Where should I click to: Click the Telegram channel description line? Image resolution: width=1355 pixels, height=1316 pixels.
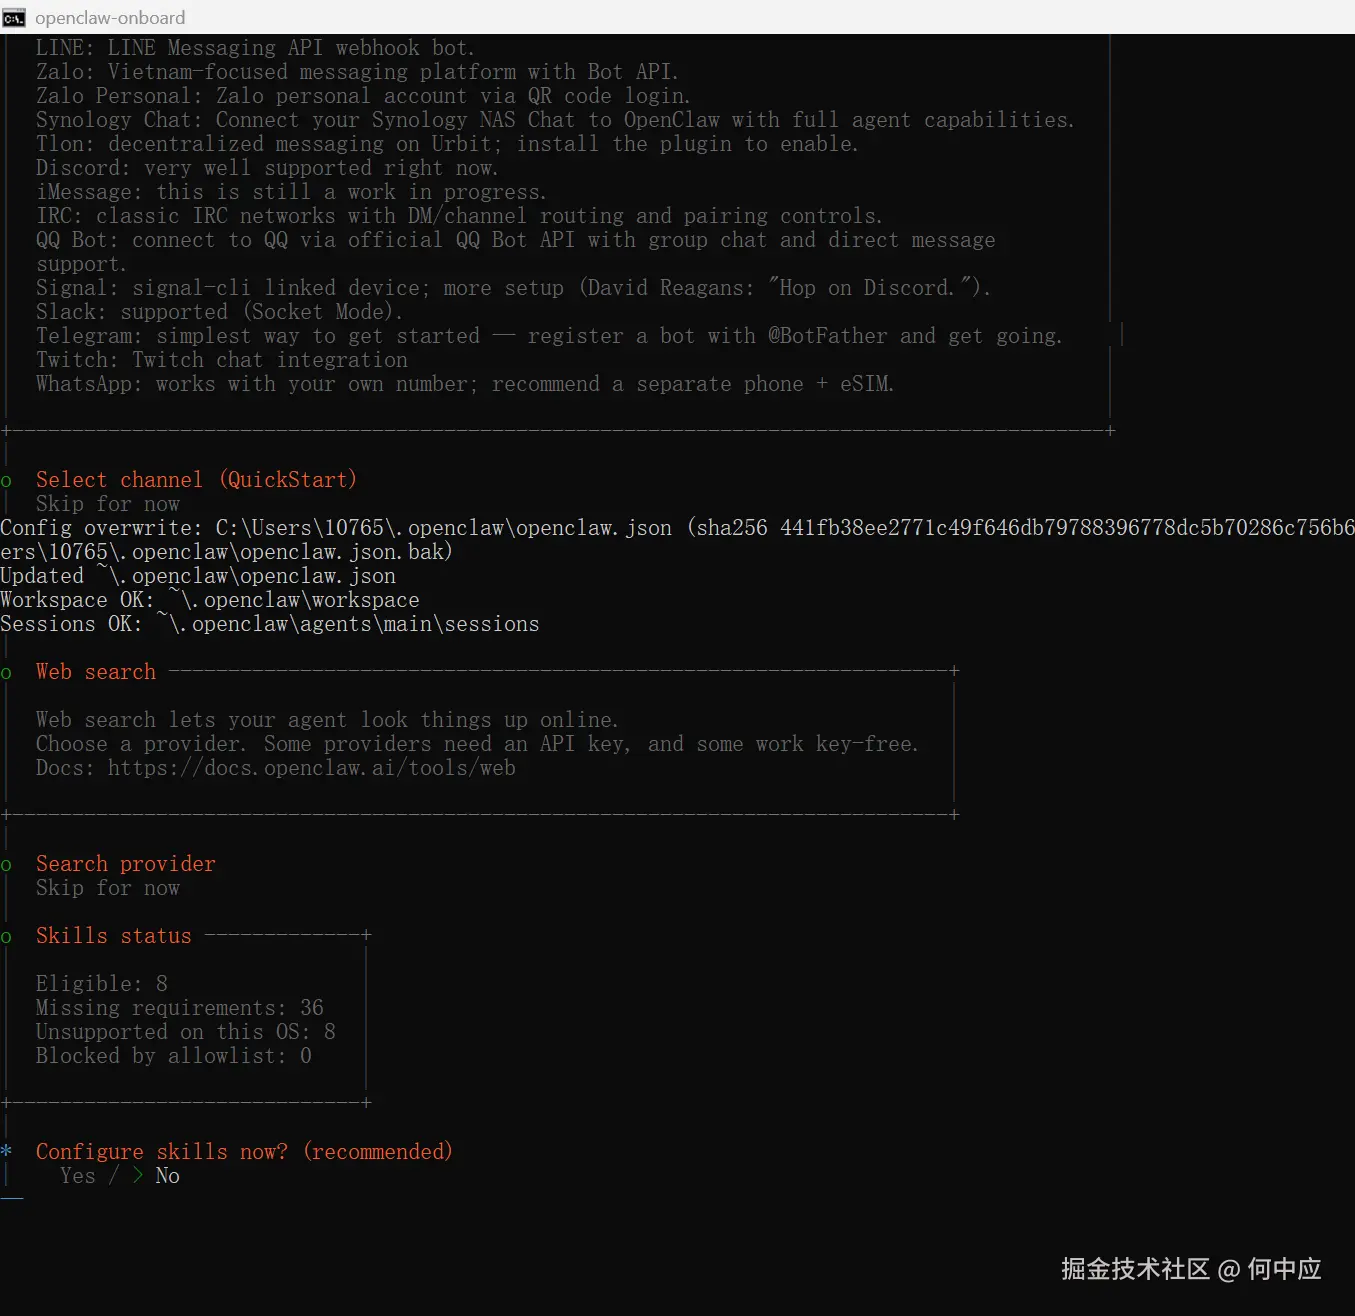(x=549, y=336)
